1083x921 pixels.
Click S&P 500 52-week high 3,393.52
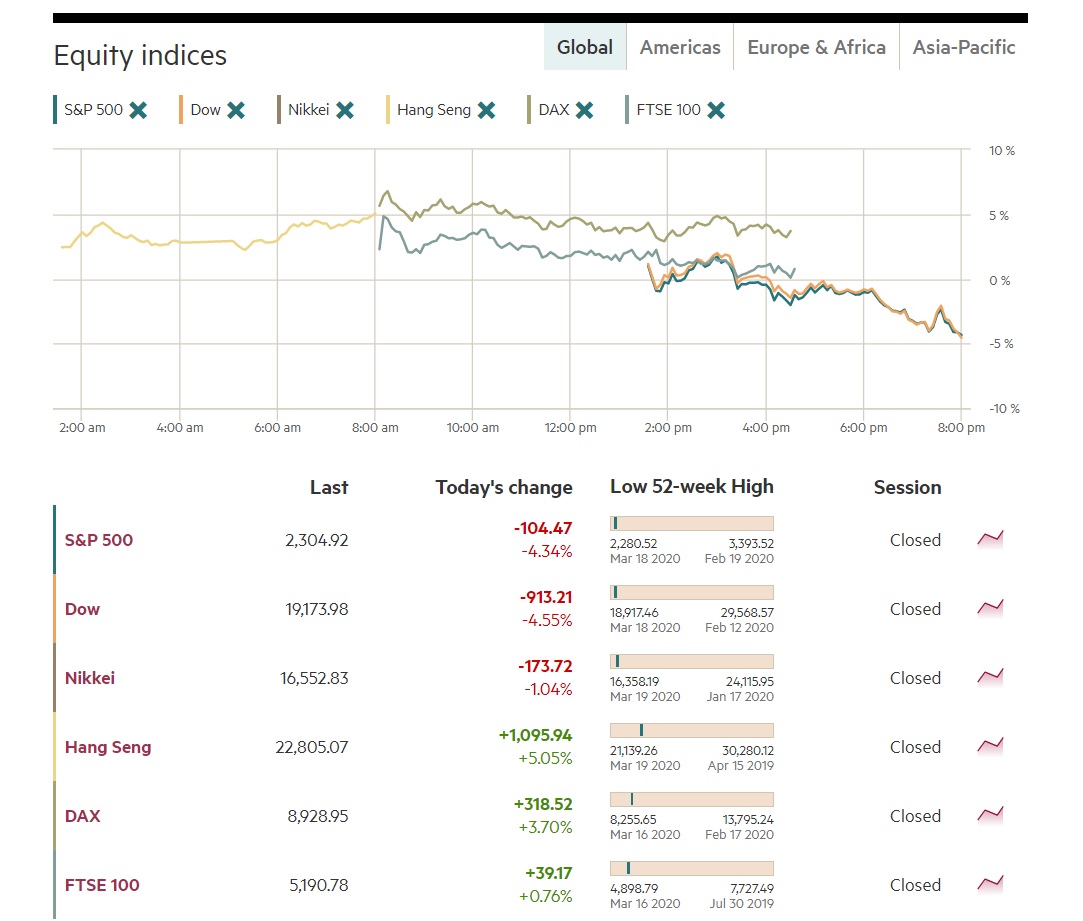click(x=751, y=544)
